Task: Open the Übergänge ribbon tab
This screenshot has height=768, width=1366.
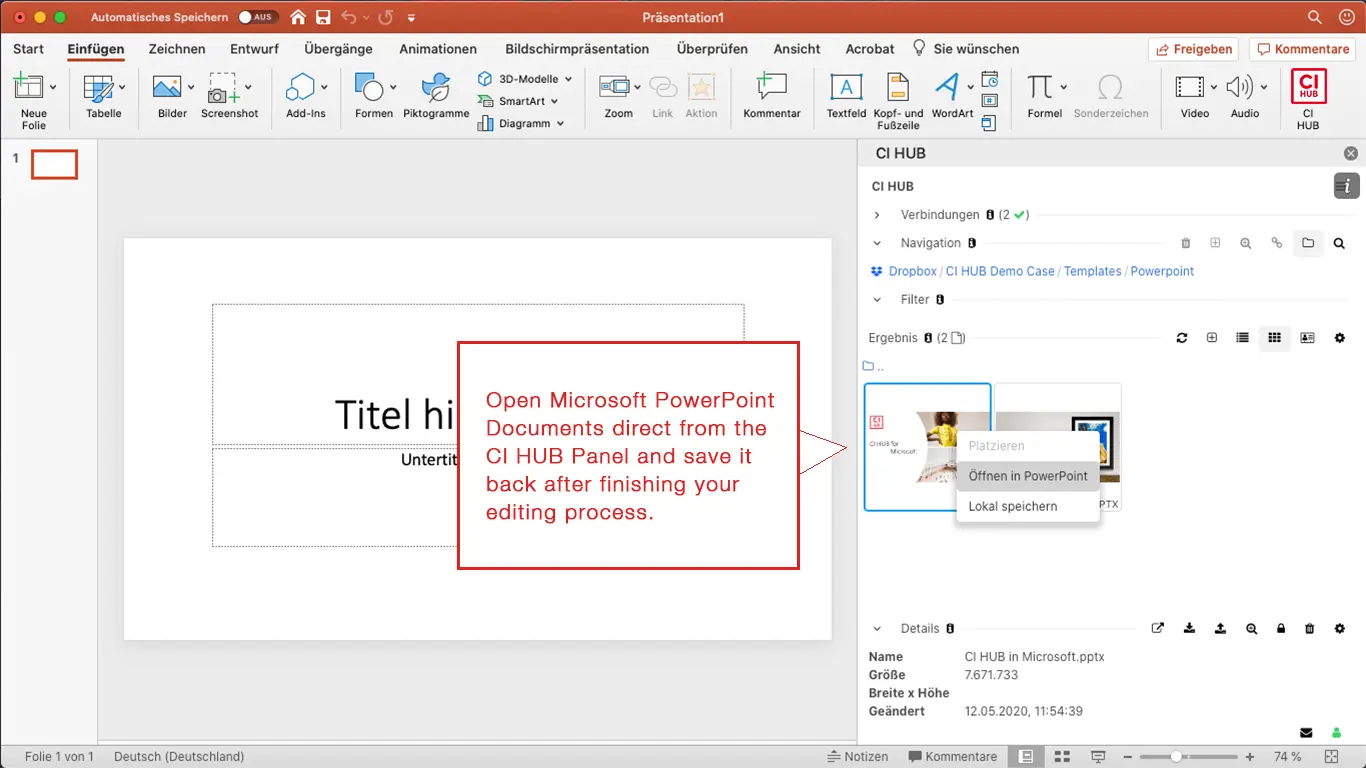Action: (338, 49)
